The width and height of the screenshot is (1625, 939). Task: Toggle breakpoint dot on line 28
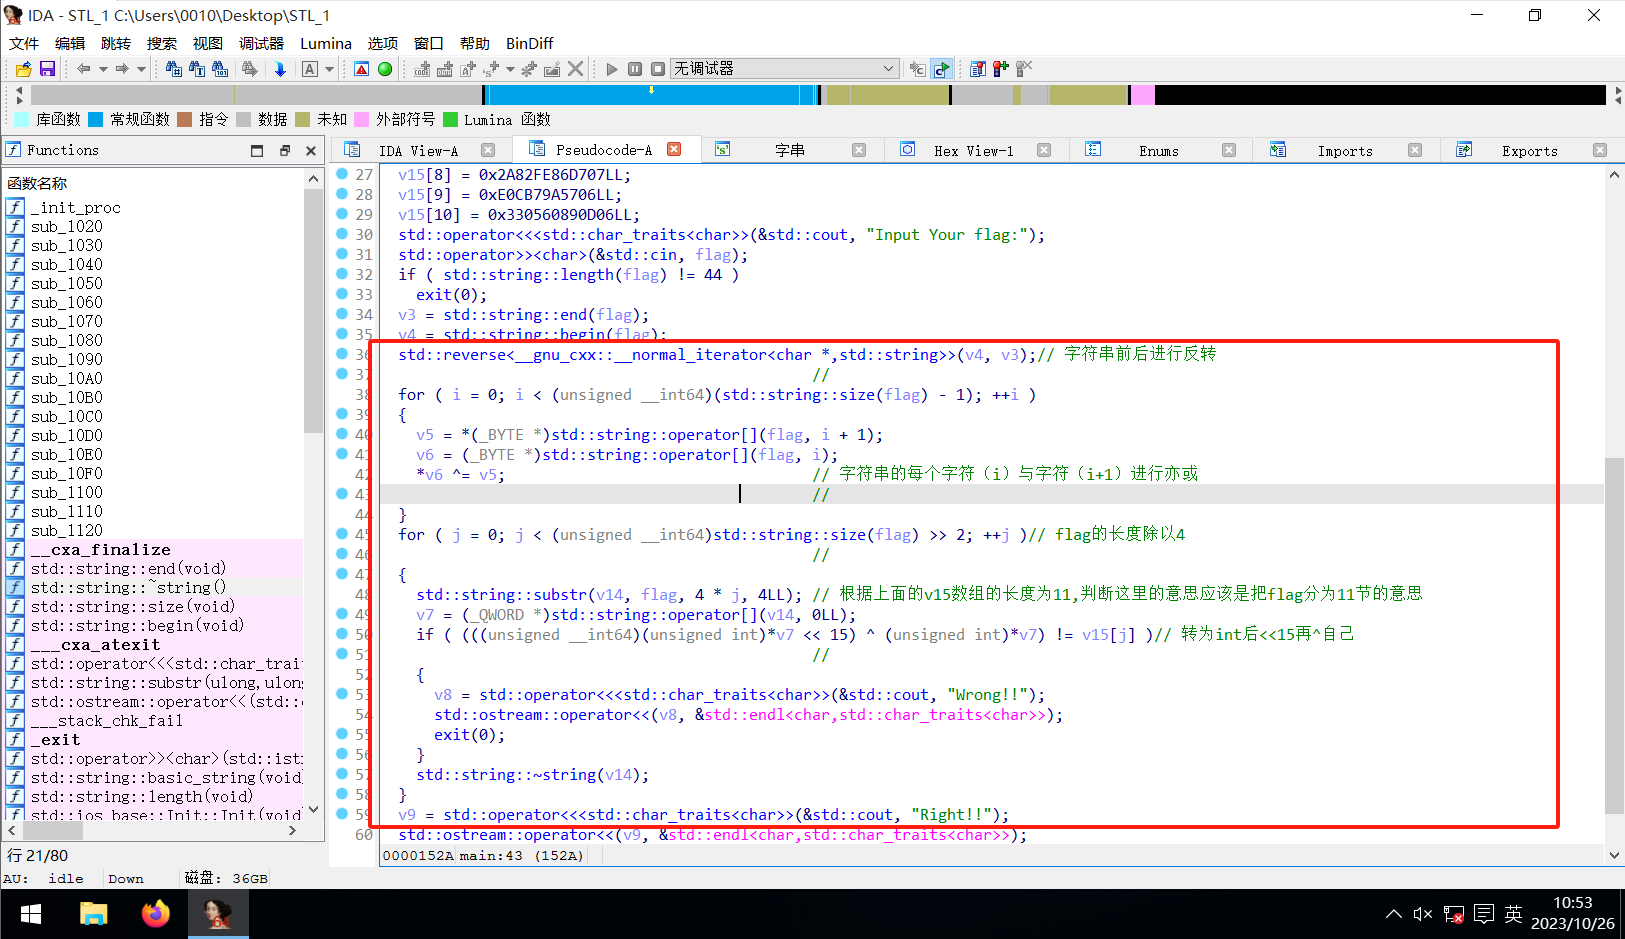342,194
